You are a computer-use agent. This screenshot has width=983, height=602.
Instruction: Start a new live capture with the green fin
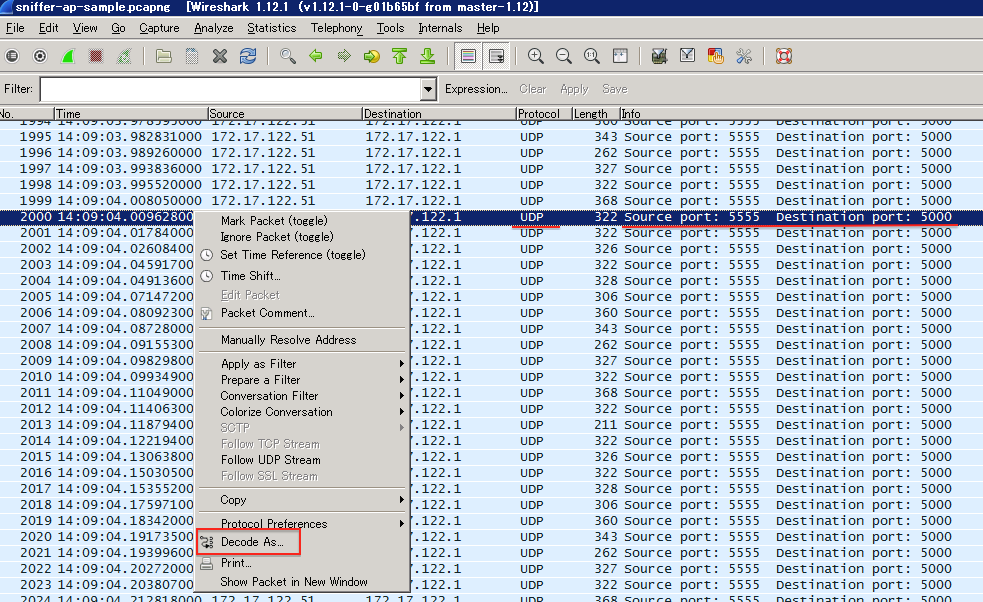[x=68, y=56]
